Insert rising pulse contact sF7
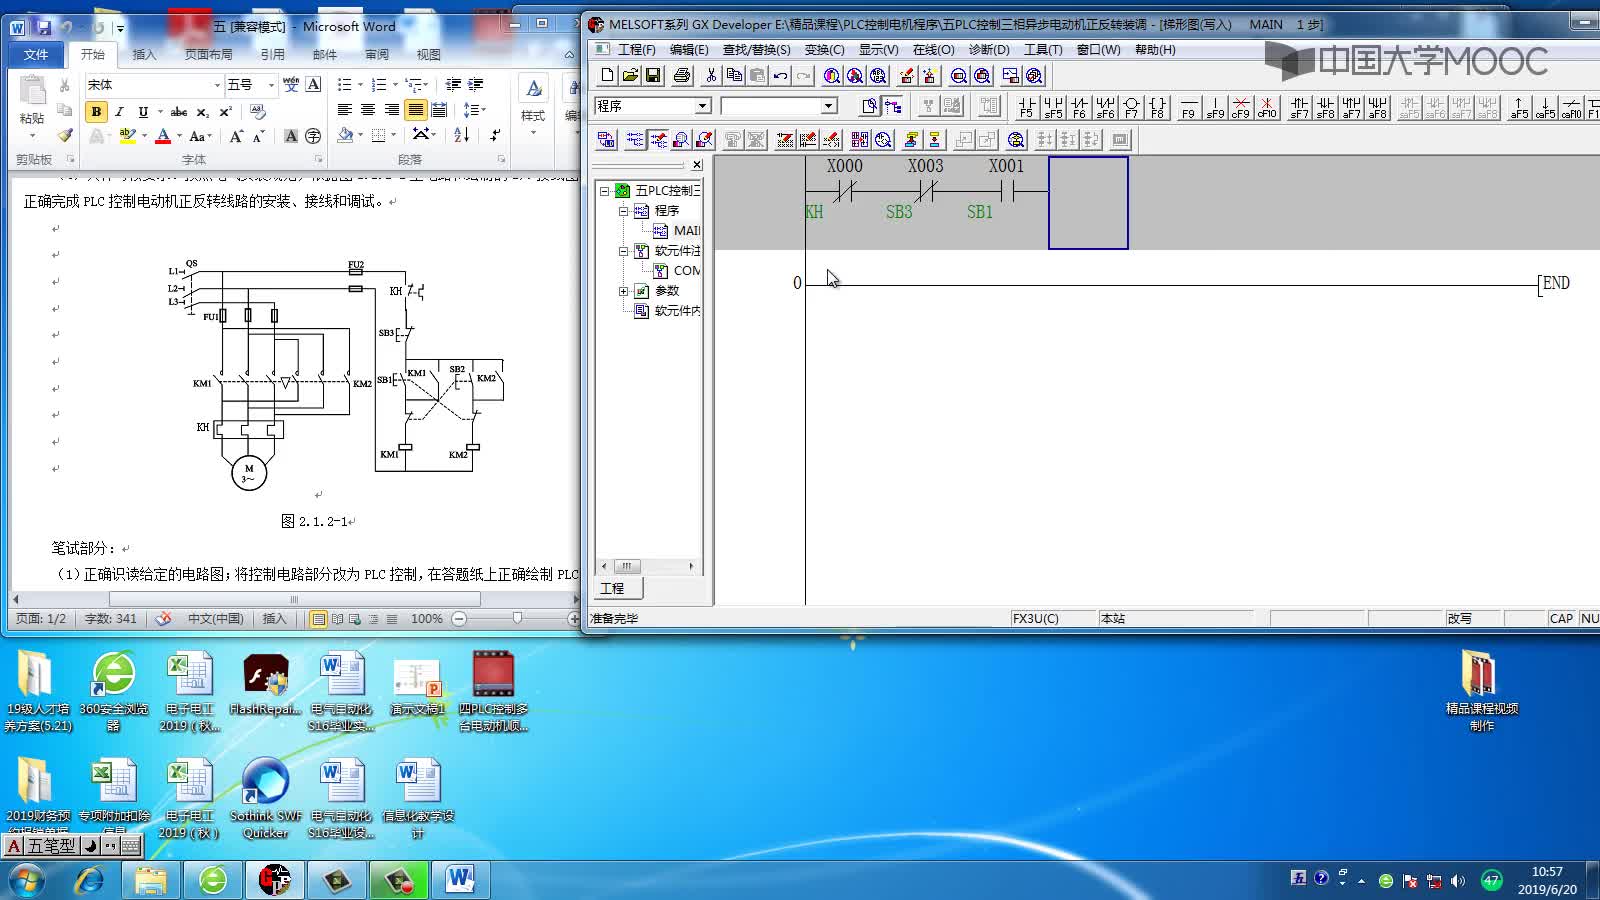The width and height of the screenshot is (1600, 900). coord(1299,106)
